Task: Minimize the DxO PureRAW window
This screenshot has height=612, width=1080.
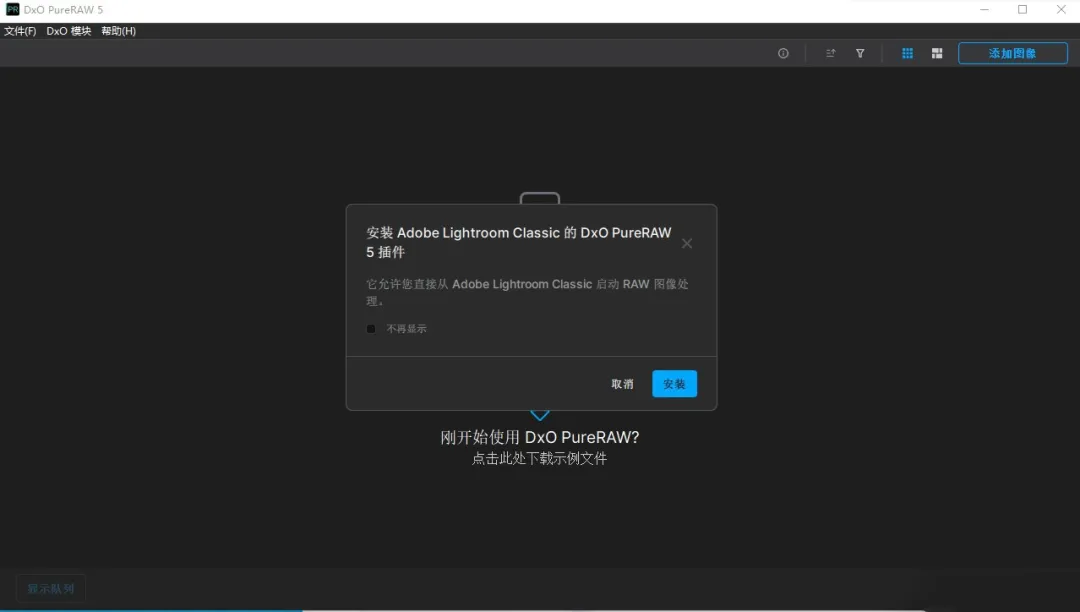Action: point(984,10)
